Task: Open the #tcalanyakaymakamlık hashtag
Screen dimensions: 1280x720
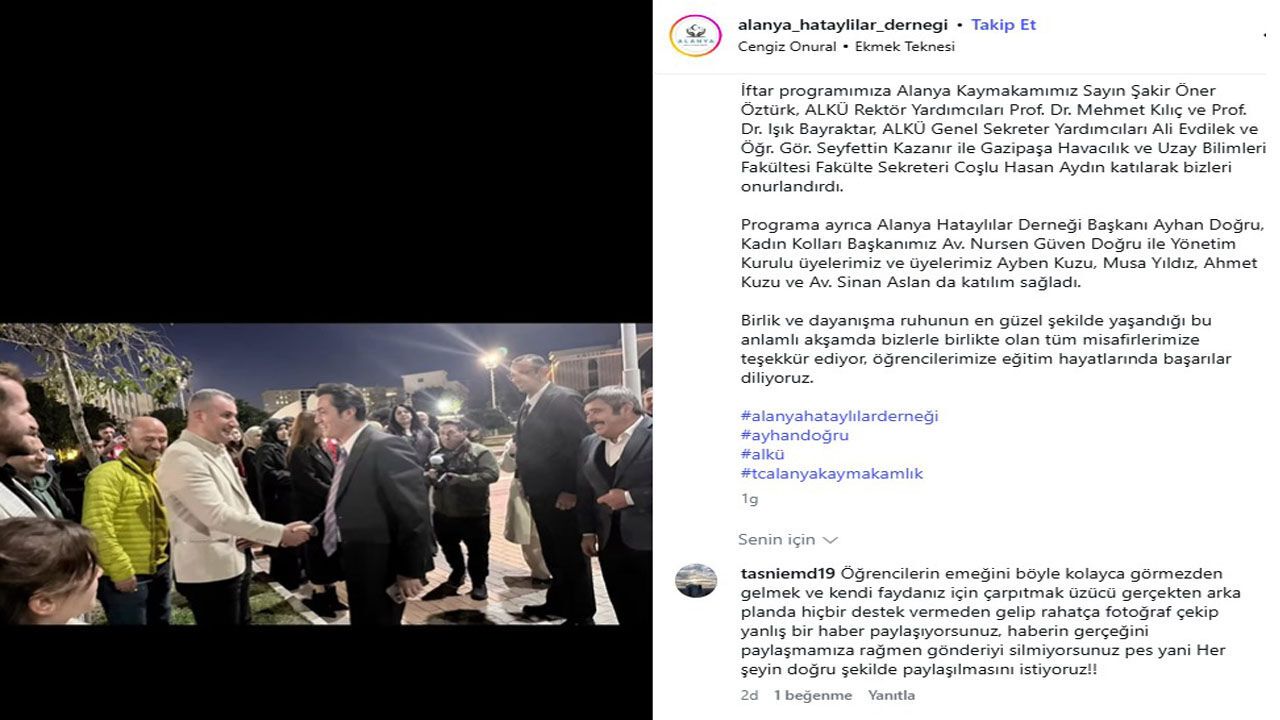Action: pos(832,474)
